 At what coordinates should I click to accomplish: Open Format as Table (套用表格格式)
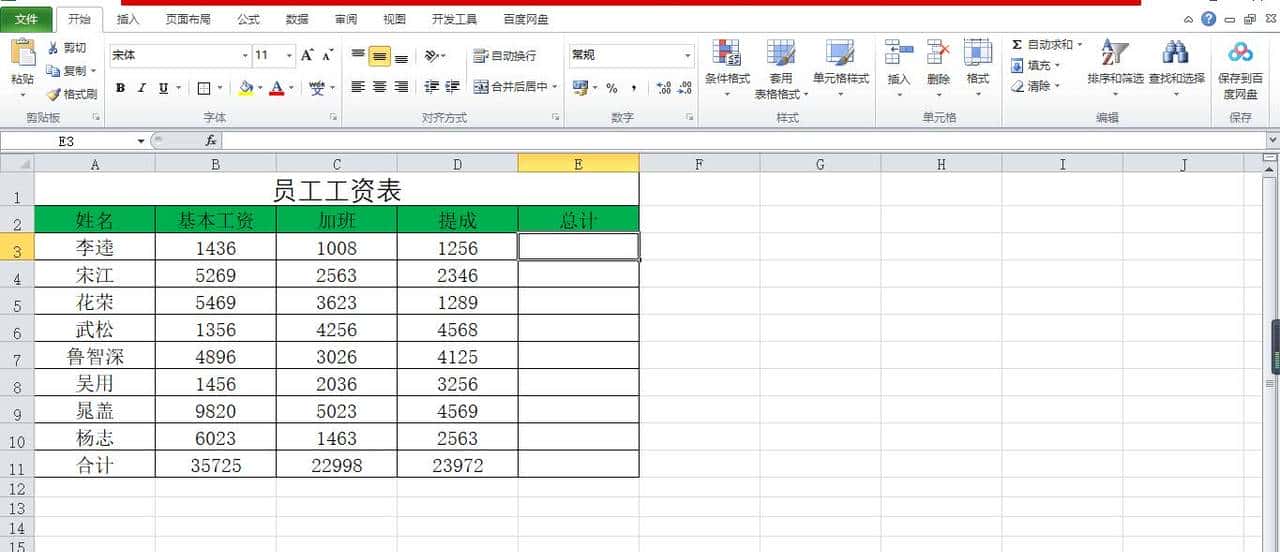tap(781, 68)
